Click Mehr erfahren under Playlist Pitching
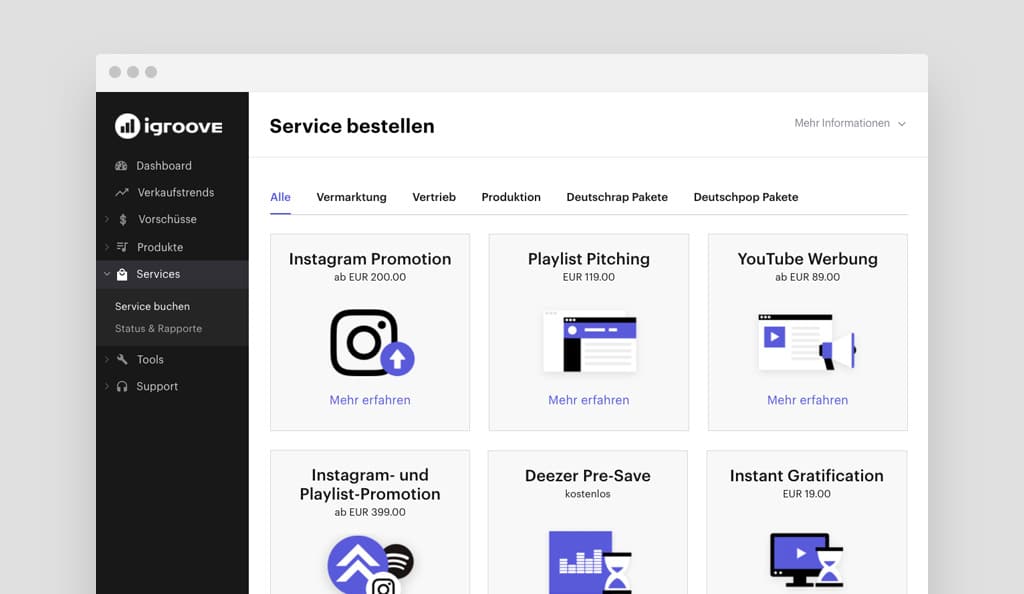 tap(588, 400)
